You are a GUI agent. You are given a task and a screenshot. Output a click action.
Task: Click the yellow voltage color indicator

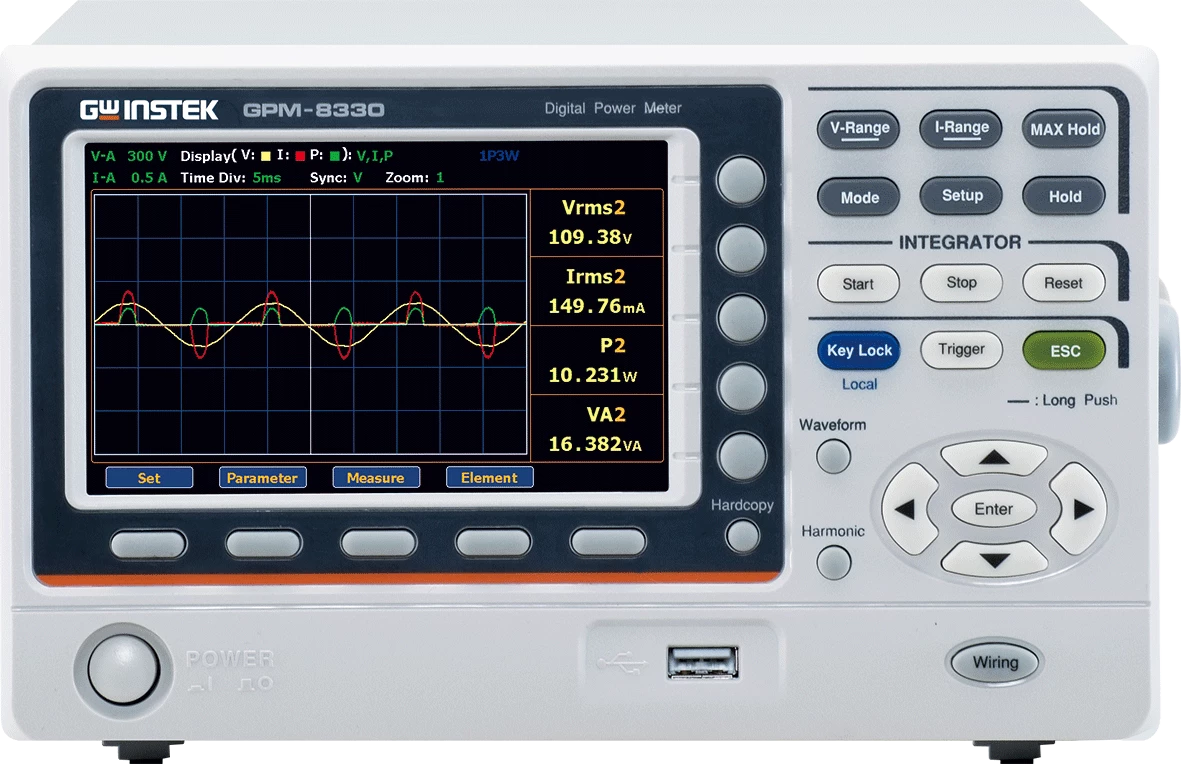[266, 156]
